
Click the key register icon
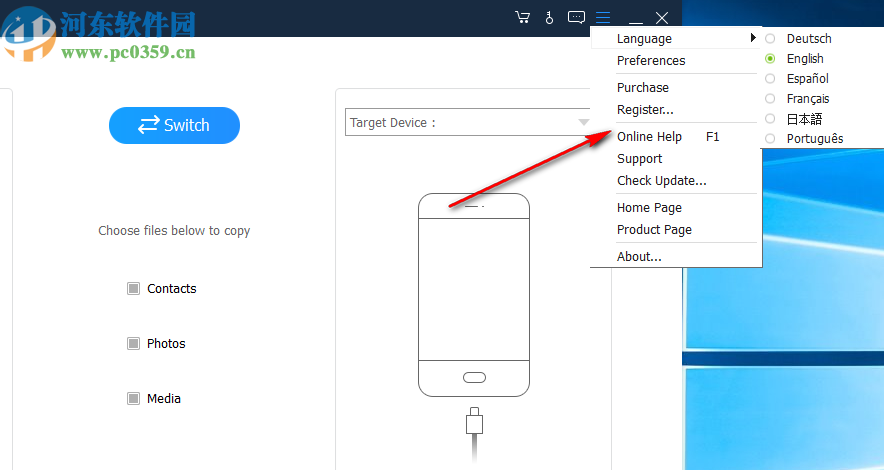(549, 17)
